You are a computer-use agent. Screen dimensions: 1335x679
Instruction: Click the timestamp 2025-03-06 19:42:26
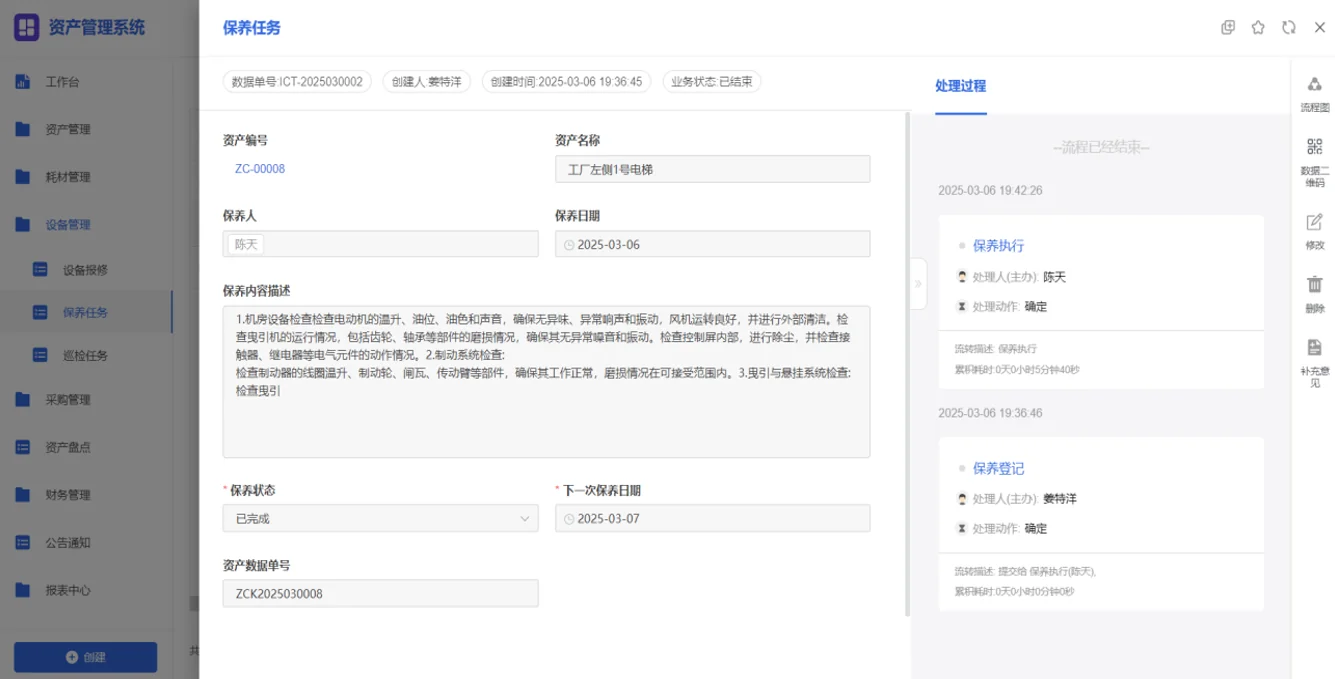tap(990, 190)
